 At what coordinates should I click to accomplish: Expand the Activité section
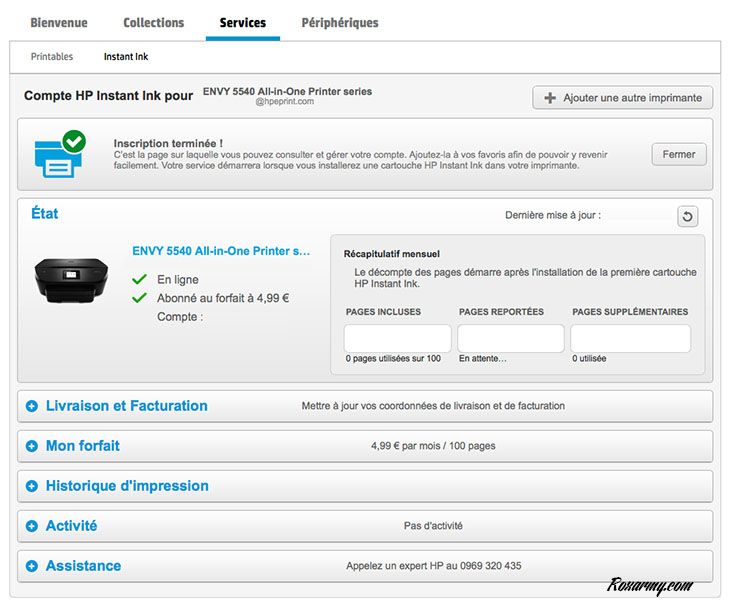pos(32,526)
